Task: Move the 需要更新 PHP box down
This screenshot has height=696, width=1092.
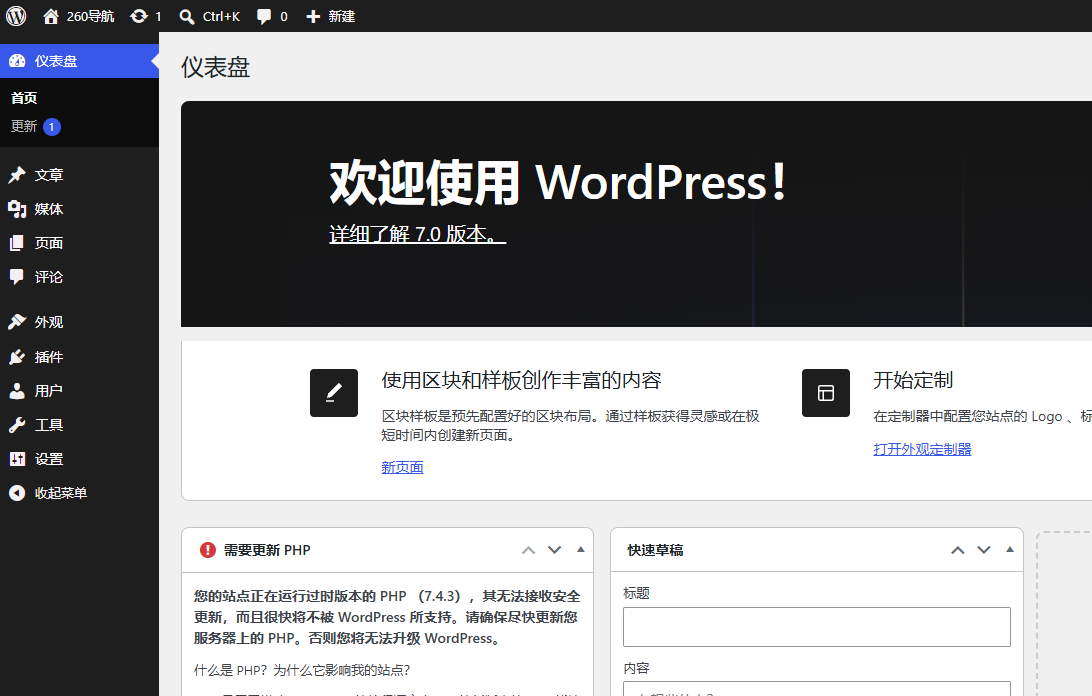Action: pos(554,550)
